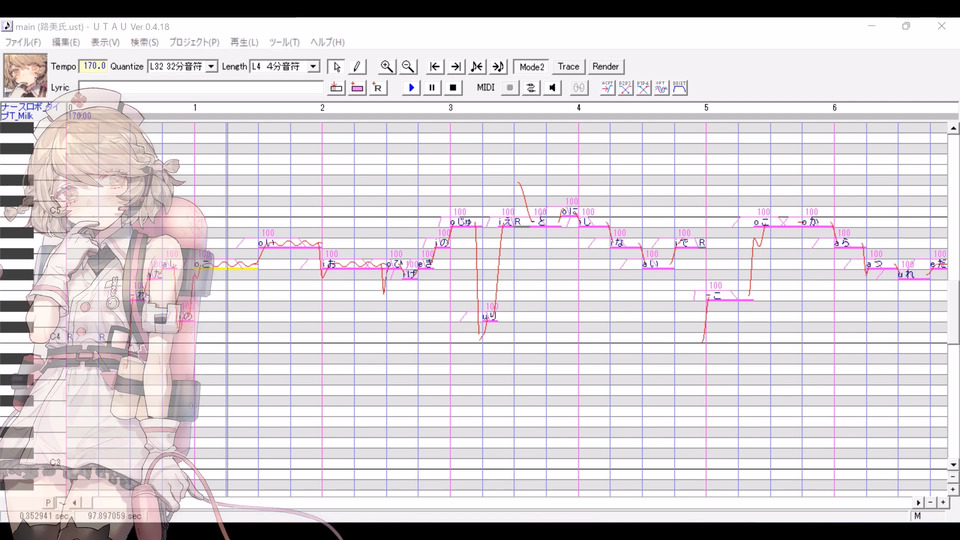This screenshot has height=540, width=960.
Task: Select the arrow selection tool
Action: click(x=336, y=67)
